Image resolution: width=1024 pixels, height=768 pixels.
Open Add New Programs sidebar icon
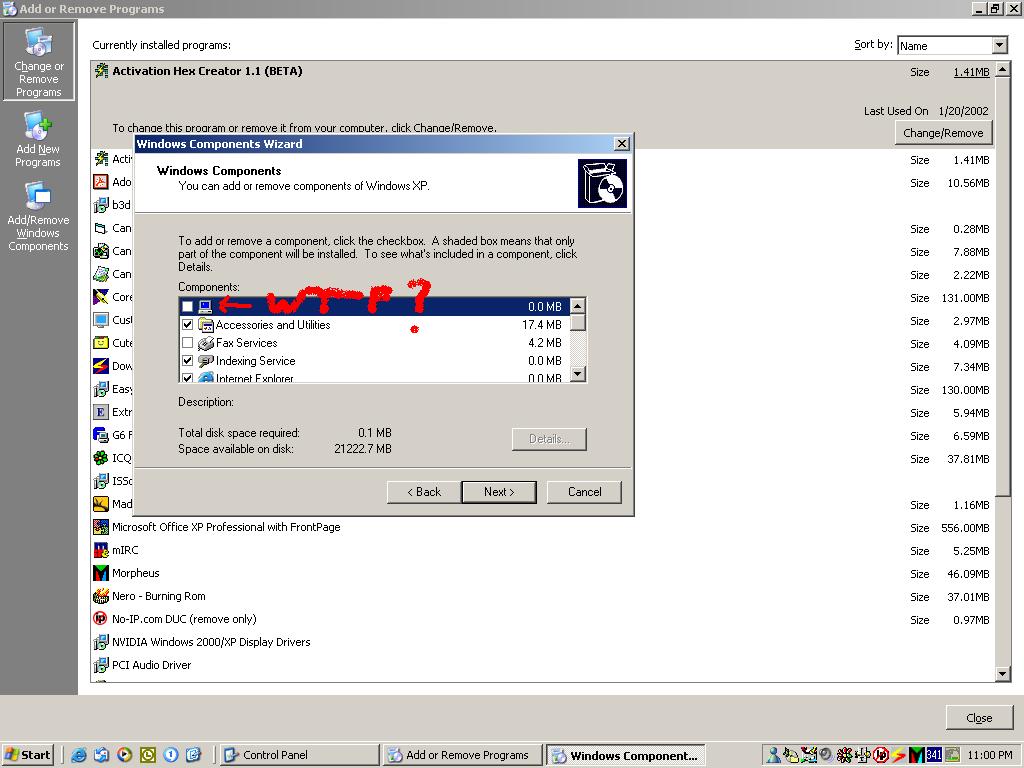coord(38,140)
